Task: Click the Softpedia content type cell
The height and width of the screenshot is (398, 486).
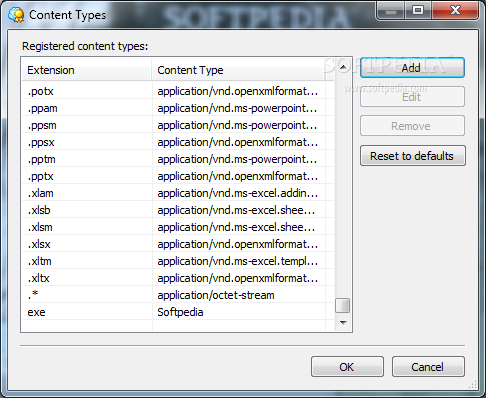Action: click(239, 312)
